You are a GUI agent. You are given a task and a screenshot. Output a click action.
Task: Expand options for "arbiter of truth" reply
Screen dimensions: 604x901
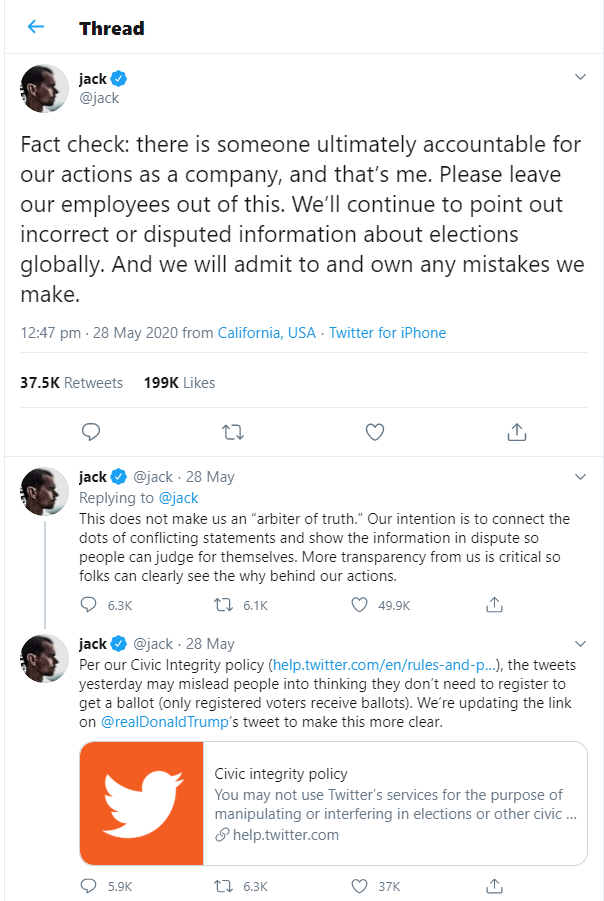point(580,476)
